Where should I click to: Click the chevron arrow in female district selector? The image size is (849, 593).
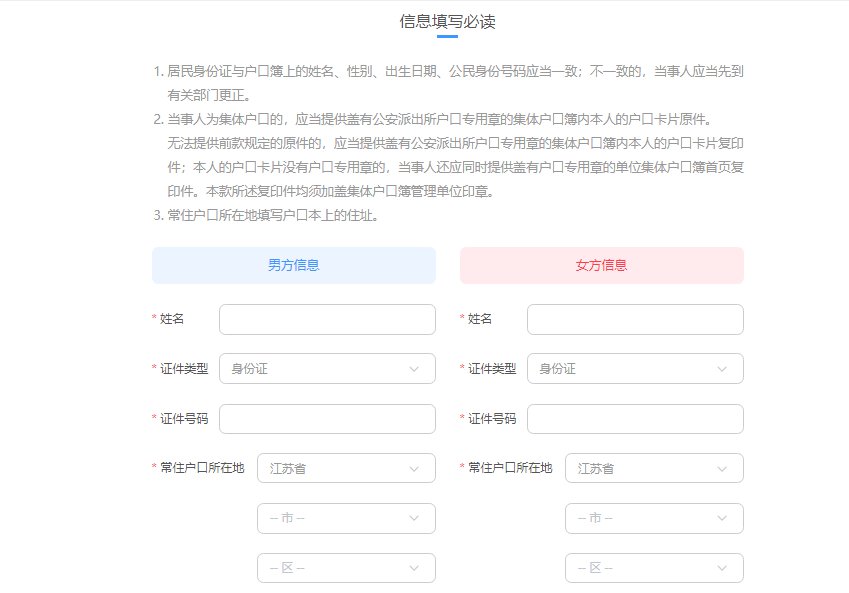tap(723, 568)
